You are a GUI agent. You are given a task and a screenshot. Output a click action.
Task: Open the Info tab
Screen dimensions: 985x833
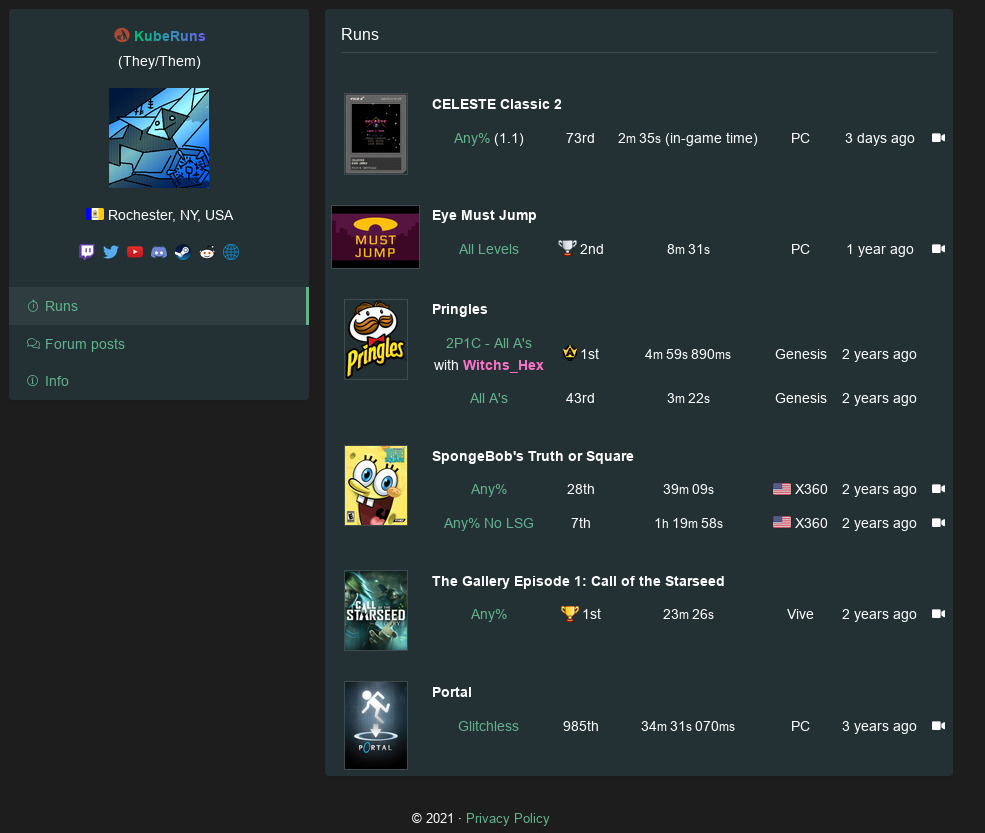[x=159, y=381]
